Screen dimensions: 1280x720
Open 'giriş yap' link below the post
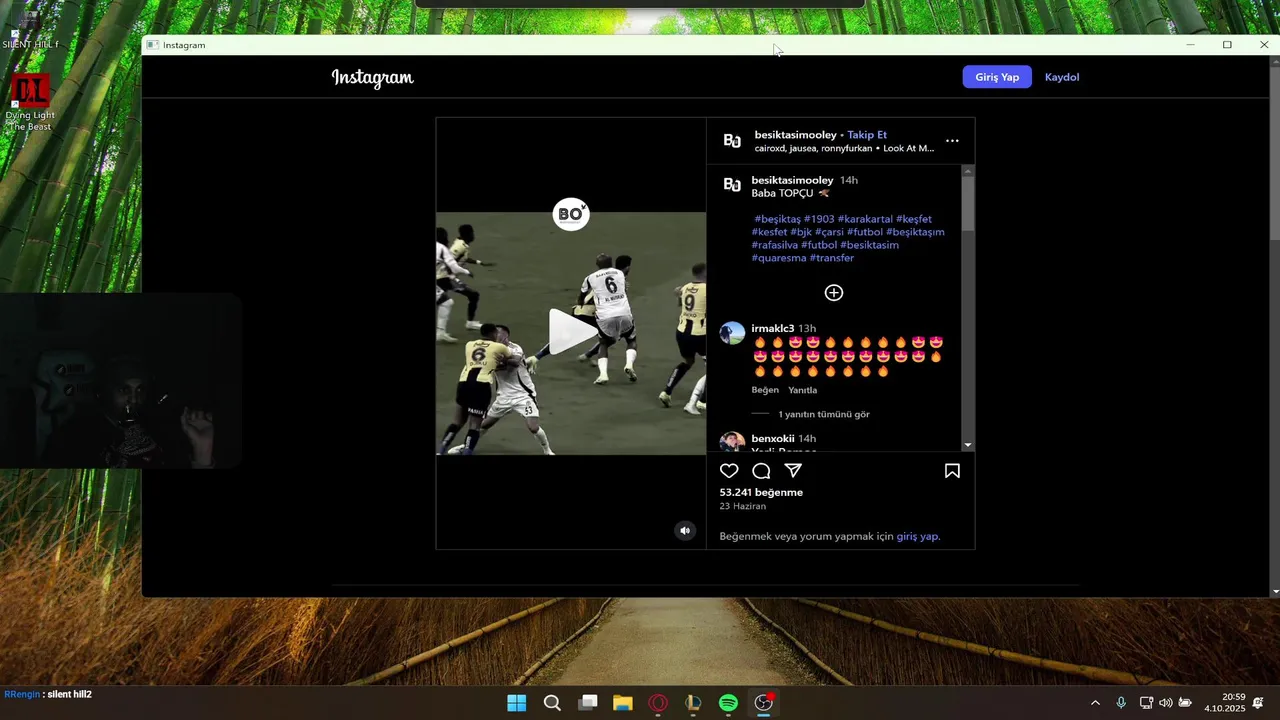(x=918, y=536)
